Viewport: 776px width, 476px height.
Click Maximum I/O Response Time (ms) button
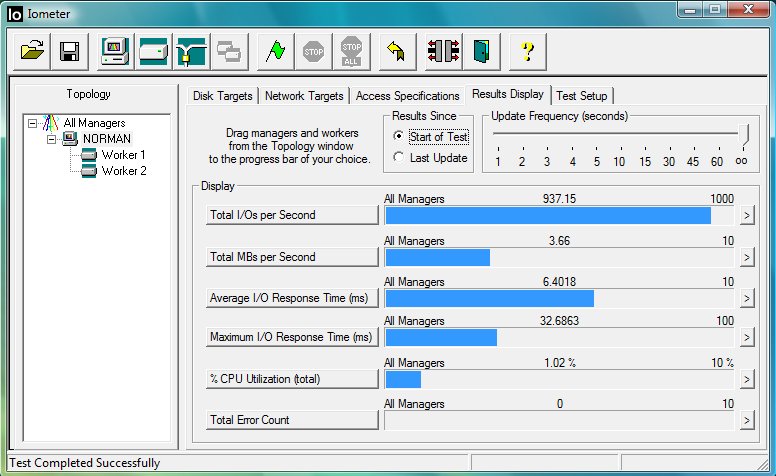[x=292, y=337]
